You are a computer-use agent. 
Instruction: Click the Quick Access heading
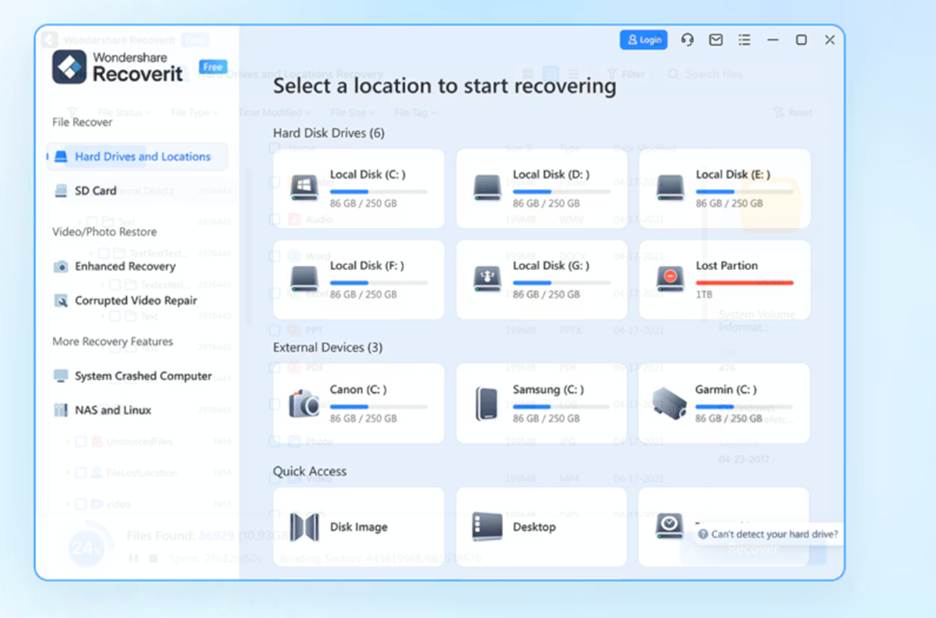point(309,471)
